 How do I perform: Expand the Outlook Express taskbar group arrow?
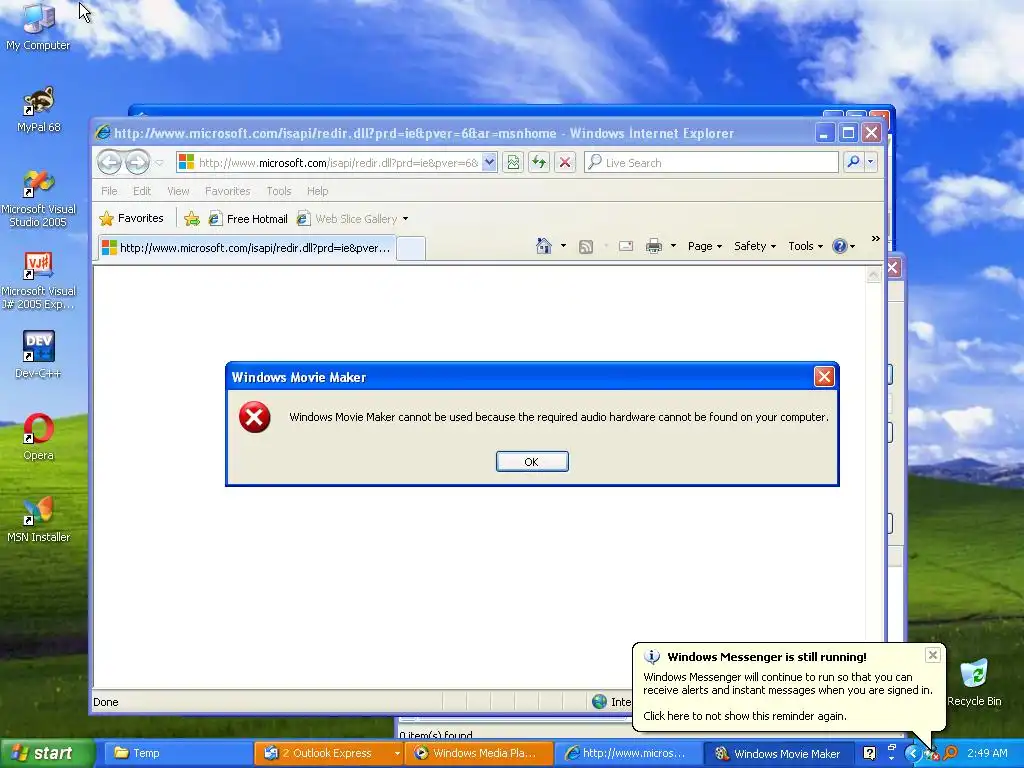396,754
